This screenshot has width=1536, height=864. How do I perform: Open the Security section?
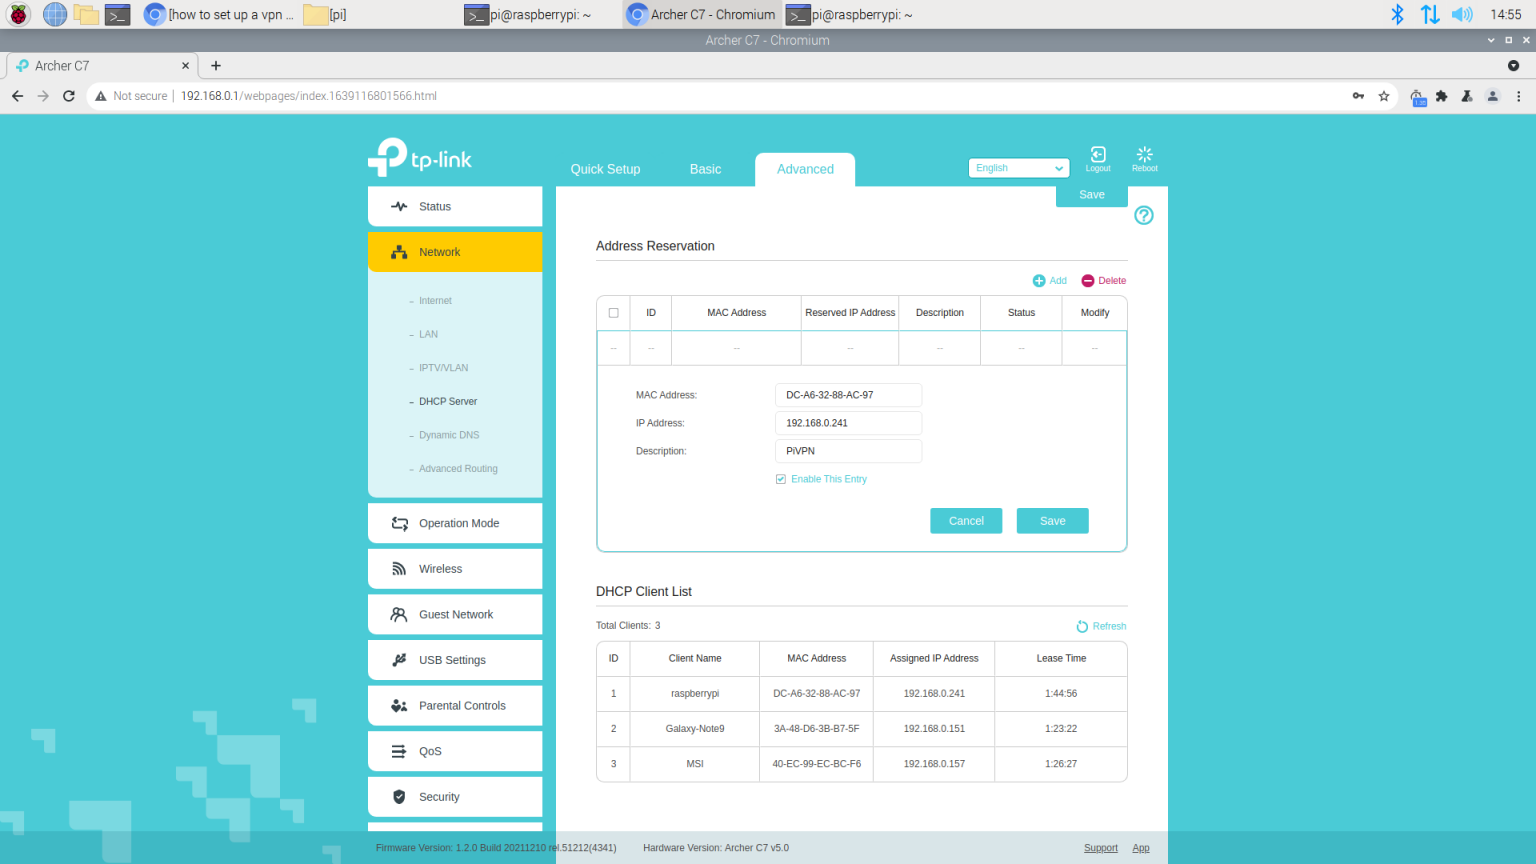click(x=437, y=796)
